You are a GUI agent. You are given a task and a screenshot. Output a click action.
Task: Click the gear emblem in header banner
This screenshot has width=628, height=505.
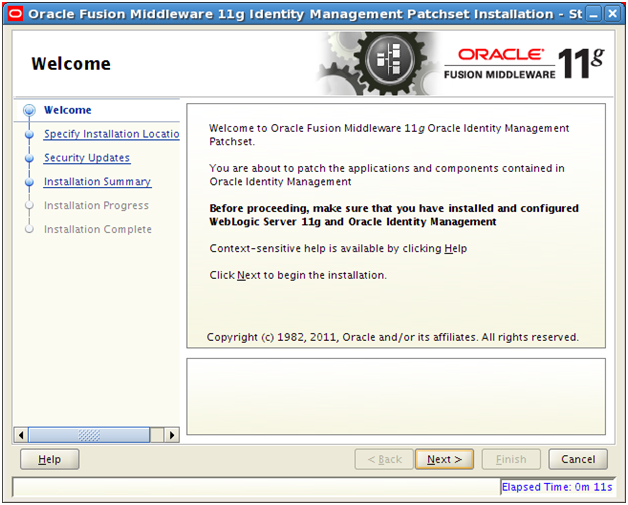click(x=390, y=61)
